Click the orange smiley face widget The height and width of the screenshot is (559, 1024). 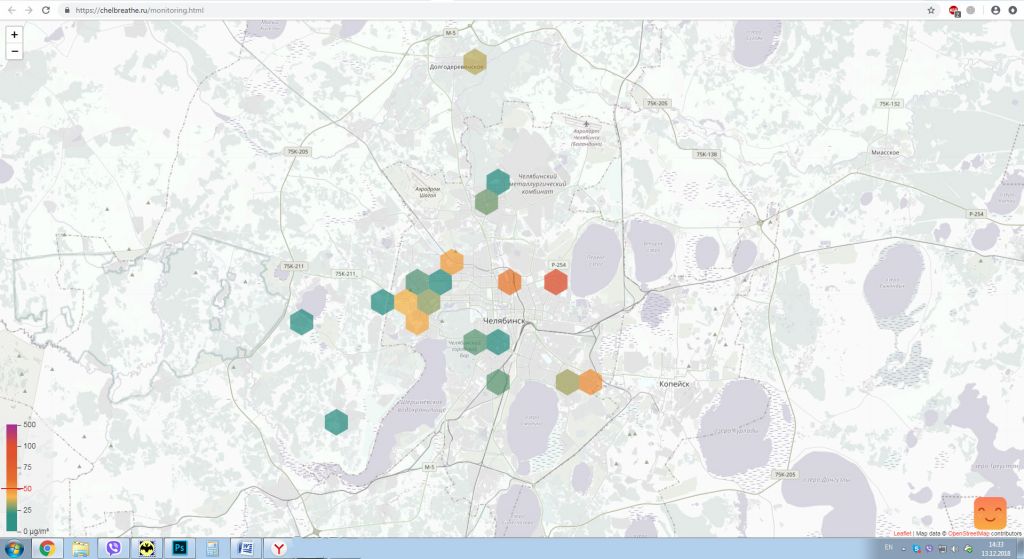(990, 513)
